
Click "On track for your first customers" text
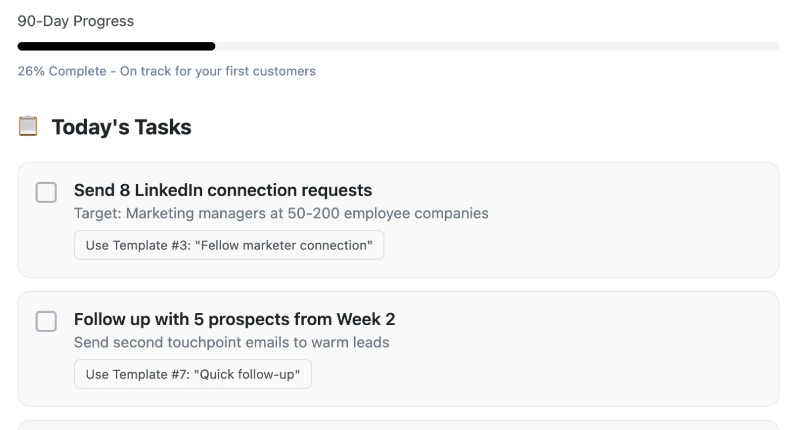click(218, 71)
